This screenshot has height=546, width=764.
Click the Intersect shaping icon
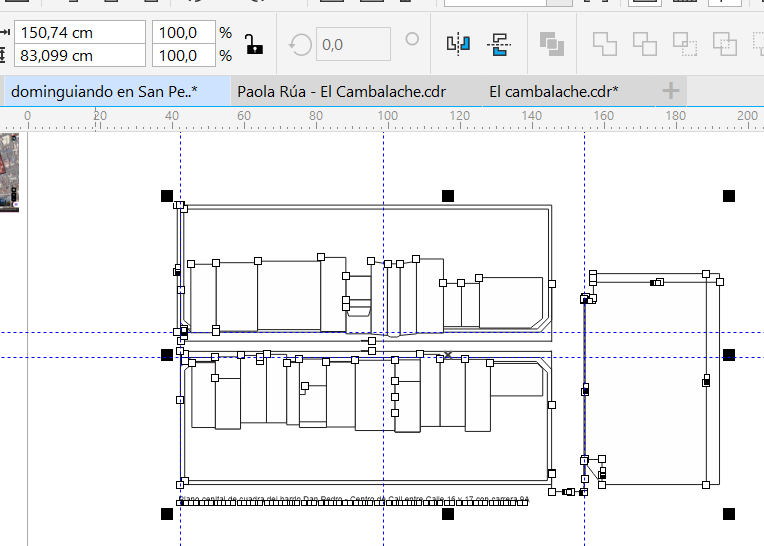click(x=684, y=44)
